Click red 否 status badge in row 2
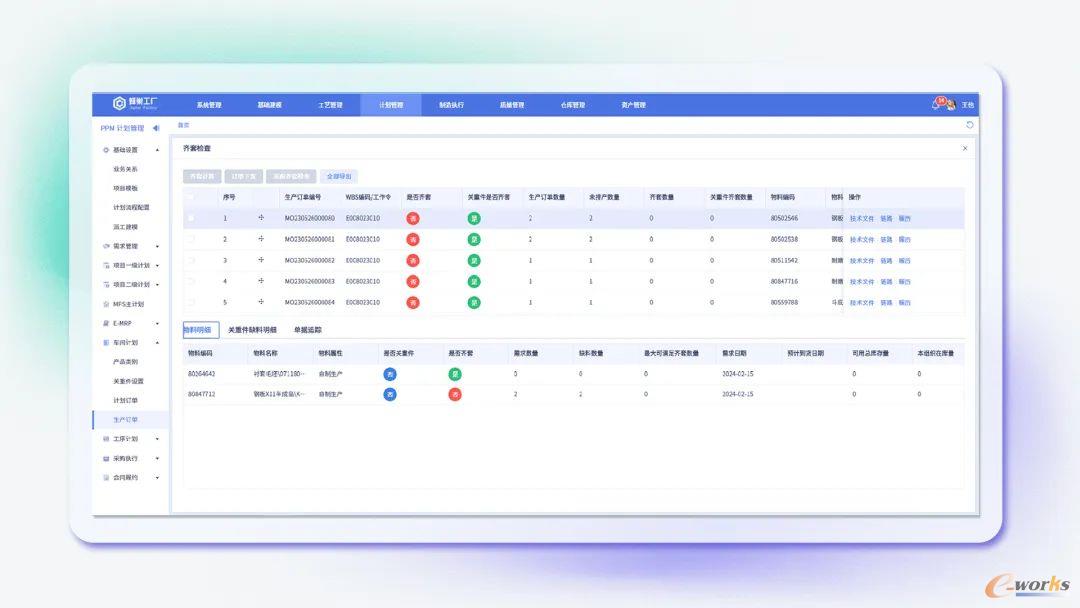The height and width of the screenshot is (608, 1080). 413,239
